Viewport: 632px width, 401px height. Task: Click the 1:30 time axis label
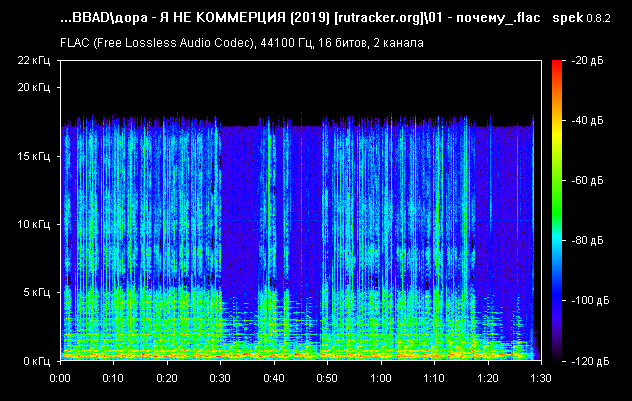tap(541, 378)
